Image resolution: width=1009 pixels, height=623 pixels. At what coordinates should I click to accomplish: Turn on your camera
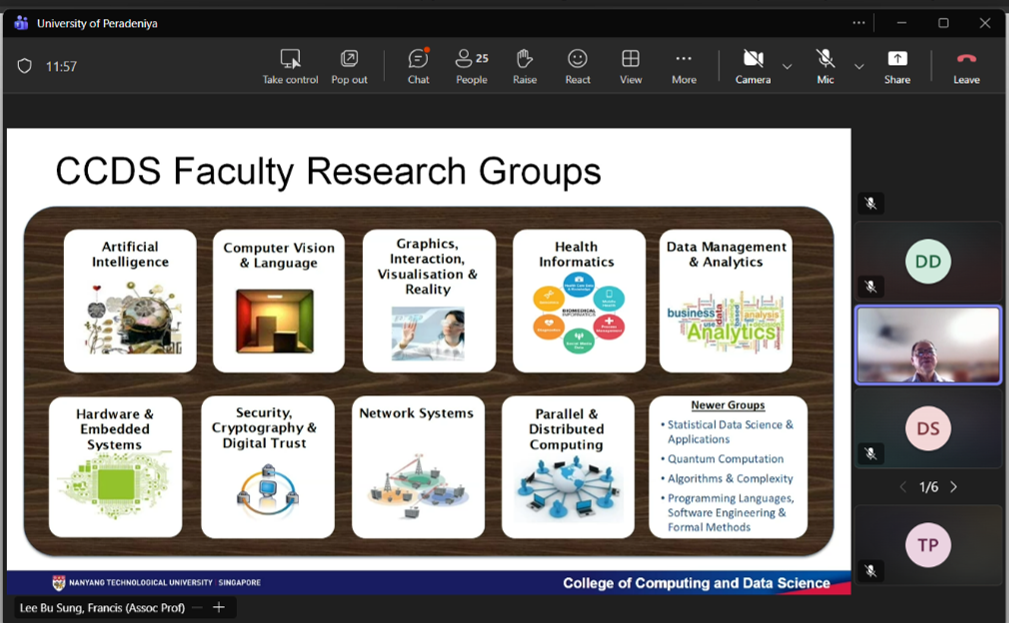point(752,65)
